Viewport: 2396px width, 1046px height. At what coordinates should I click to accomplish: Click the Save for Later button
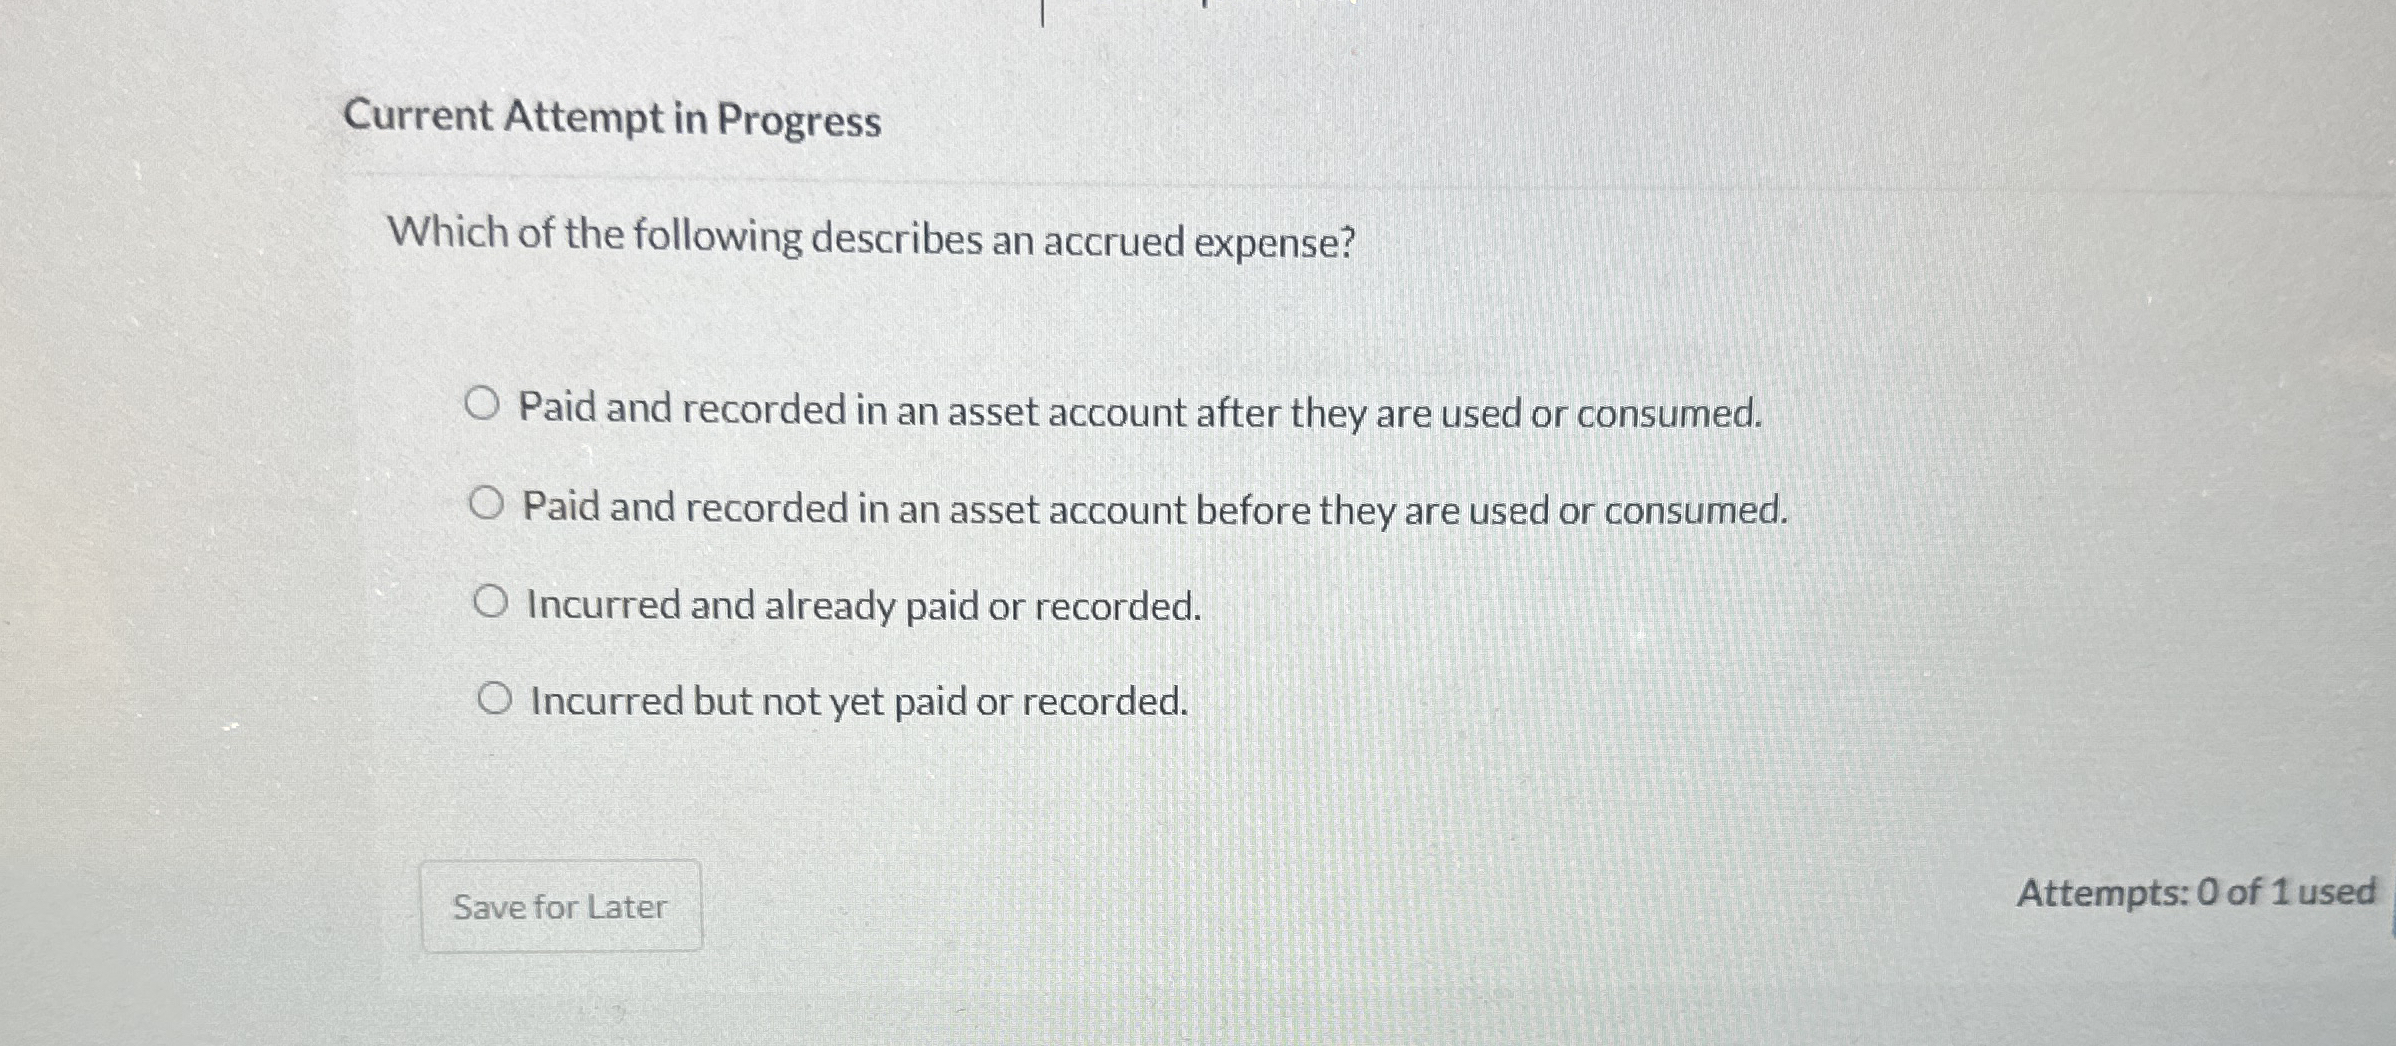561,906
